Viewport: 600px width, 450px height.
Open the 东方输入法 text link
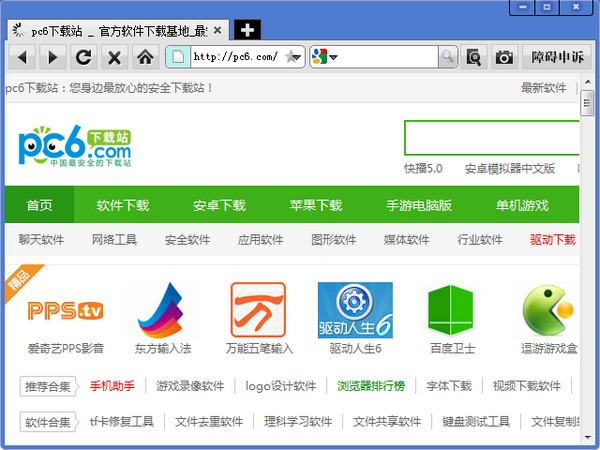point(163,348)
